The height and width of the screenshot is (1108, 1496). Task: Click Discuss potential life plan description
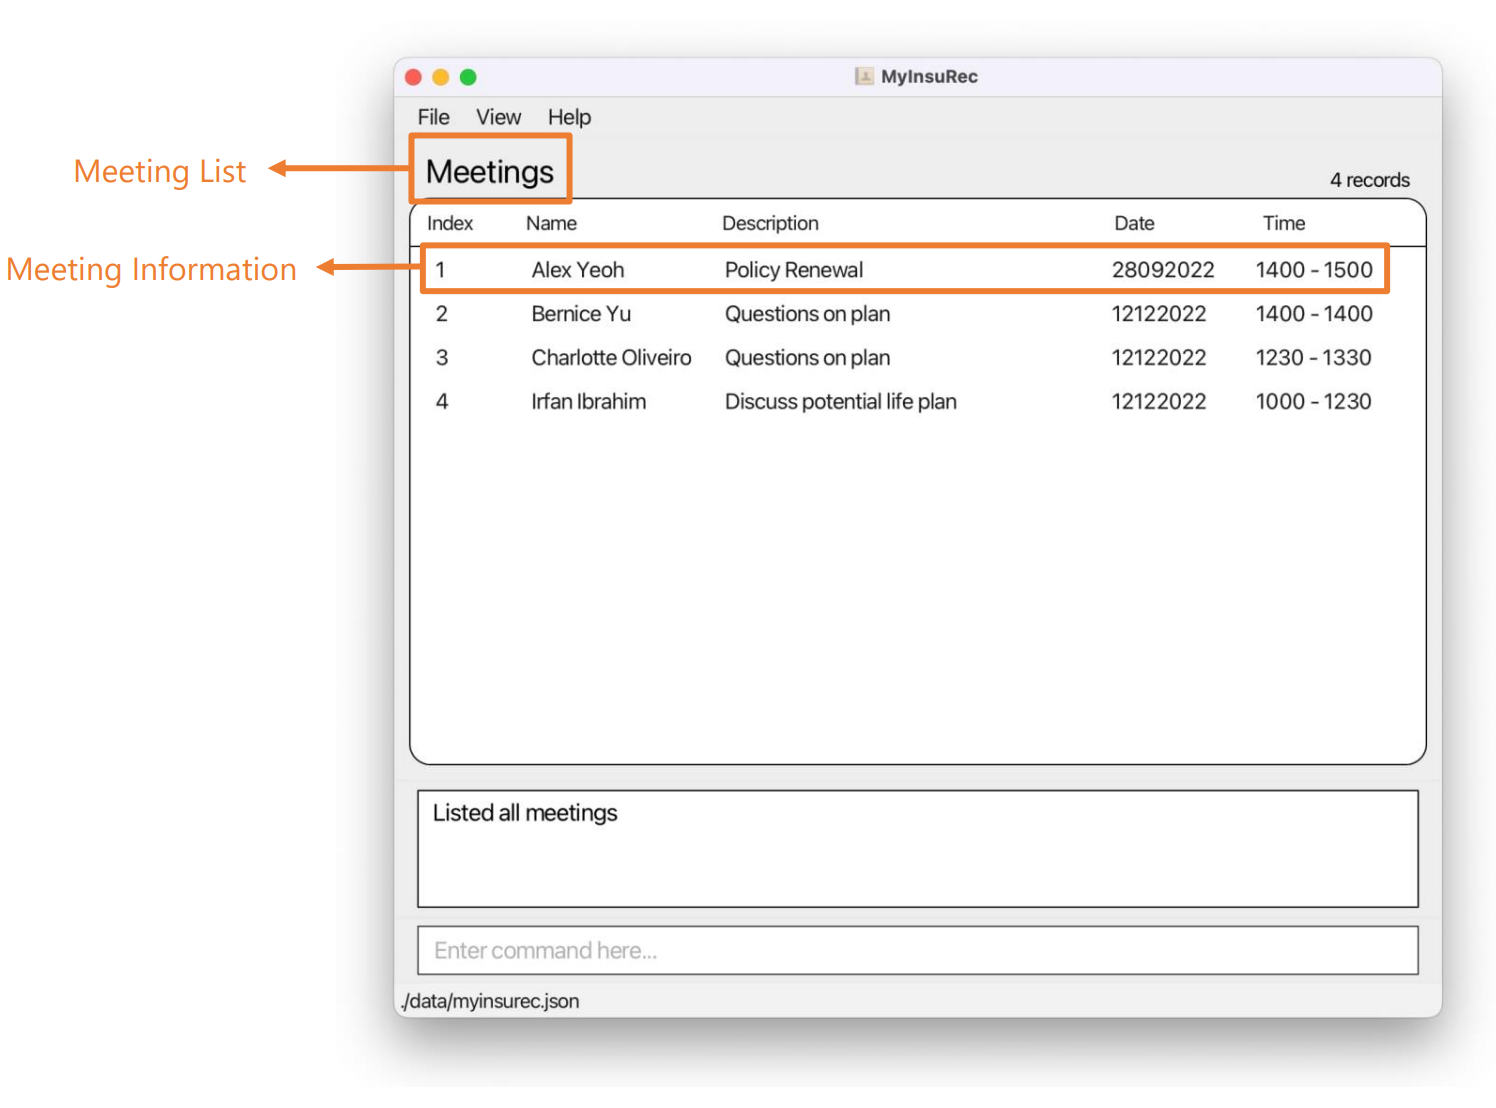point(840,402)
